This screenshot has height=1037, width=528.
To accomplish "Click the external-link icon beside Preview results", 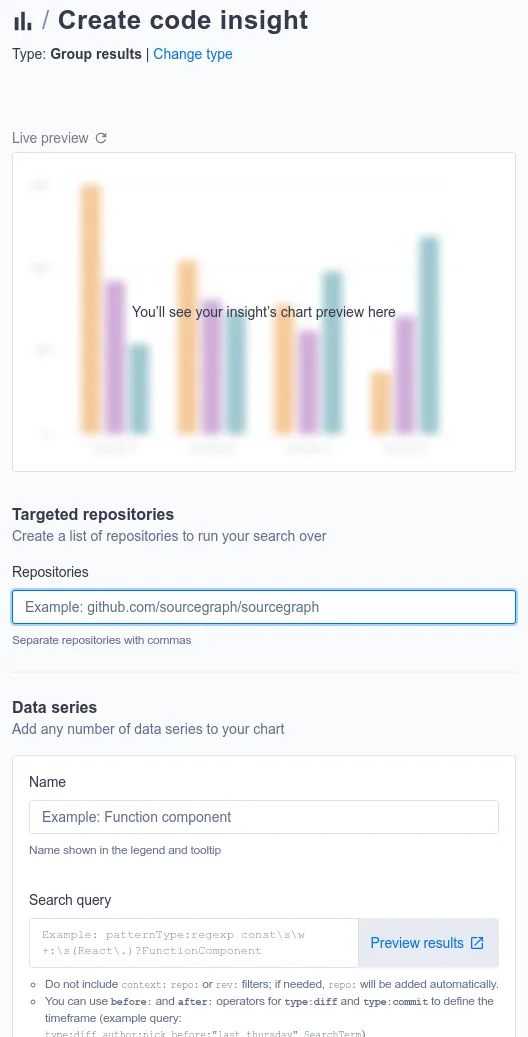I will tap(477, 943).
